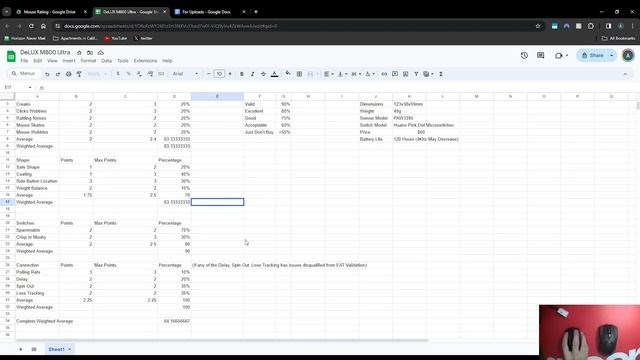The width and height of the screenshot is (640, 360).
Task: Open the Share options dropdown arrow
Action: pyautogui.click(x=611, y=55)
